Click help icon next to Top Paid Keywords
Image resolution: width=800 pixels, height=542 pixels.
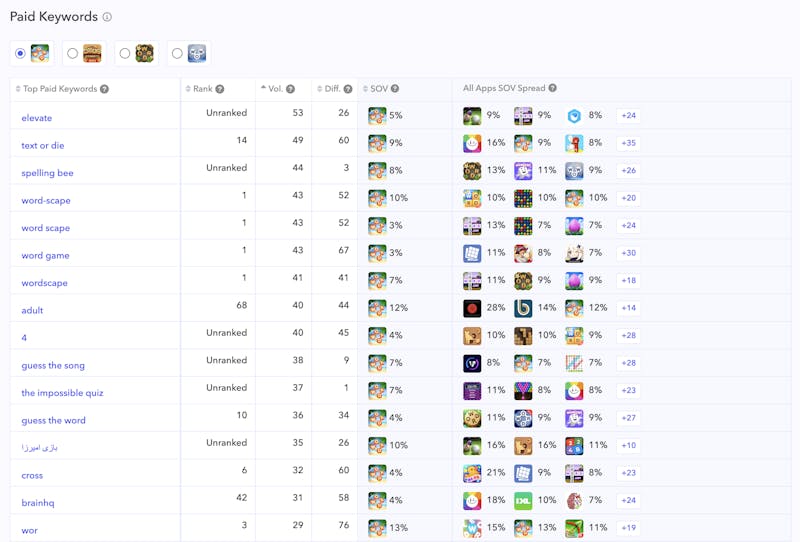[104, 89]
